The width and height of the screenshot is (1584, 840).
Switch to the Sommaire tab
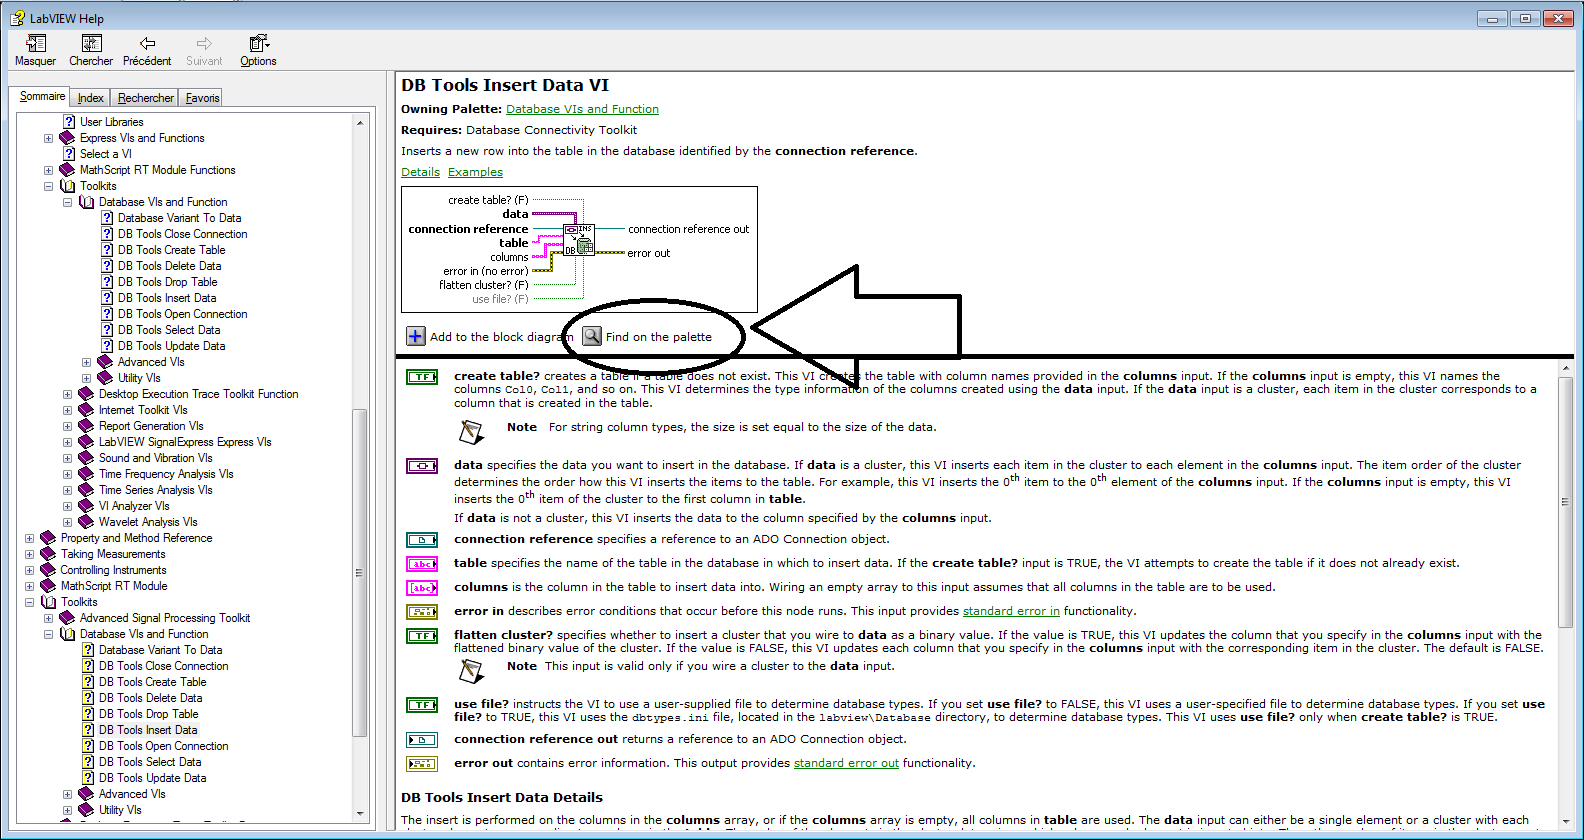42,96
